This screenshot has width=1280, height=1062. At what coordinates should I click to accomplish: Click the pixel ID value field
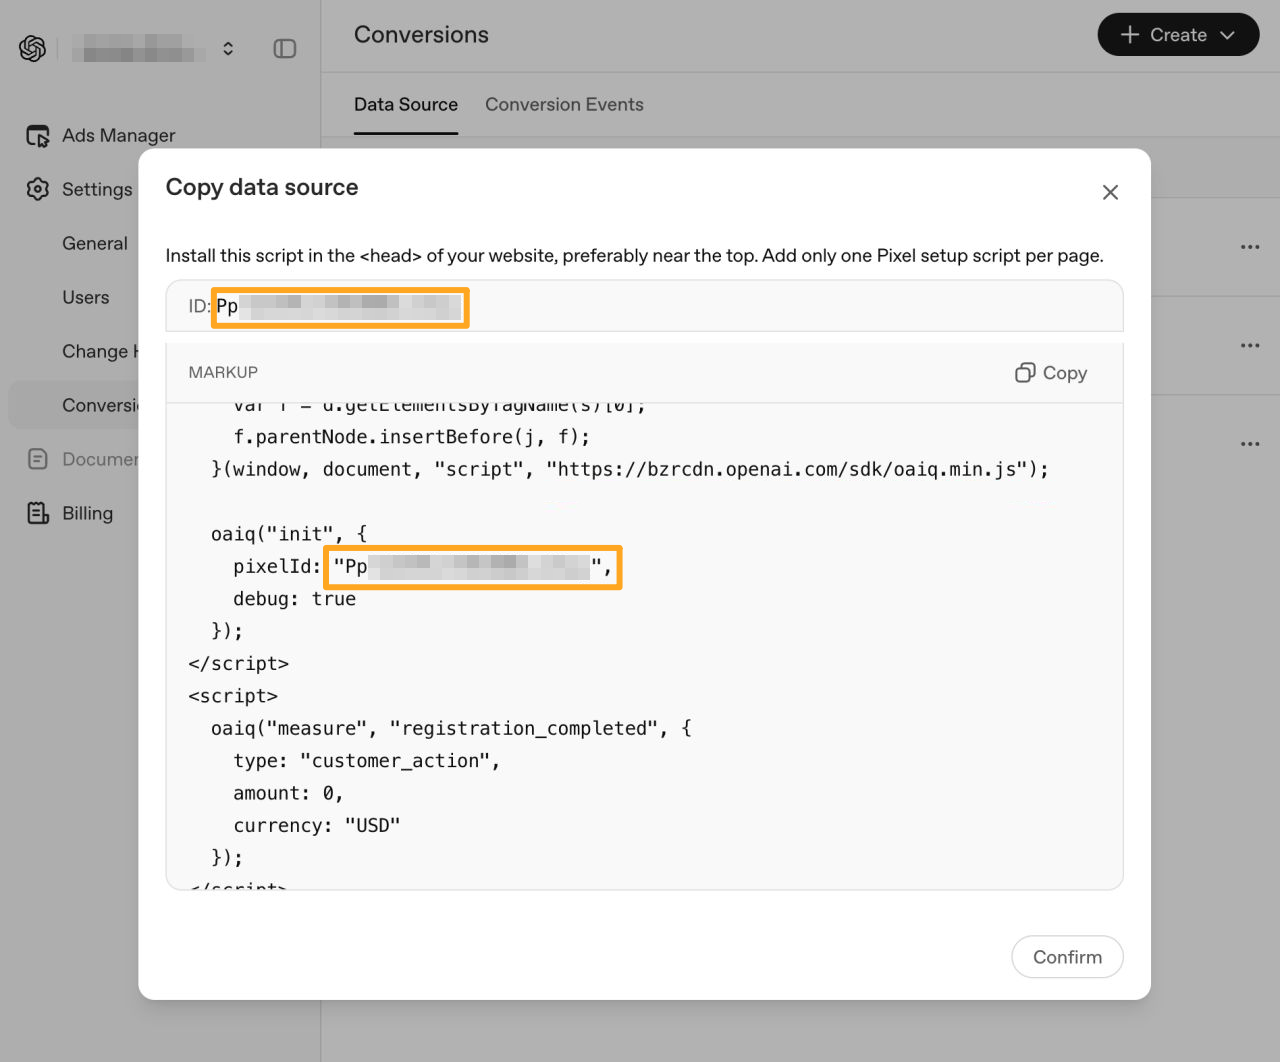pos(340,307)
